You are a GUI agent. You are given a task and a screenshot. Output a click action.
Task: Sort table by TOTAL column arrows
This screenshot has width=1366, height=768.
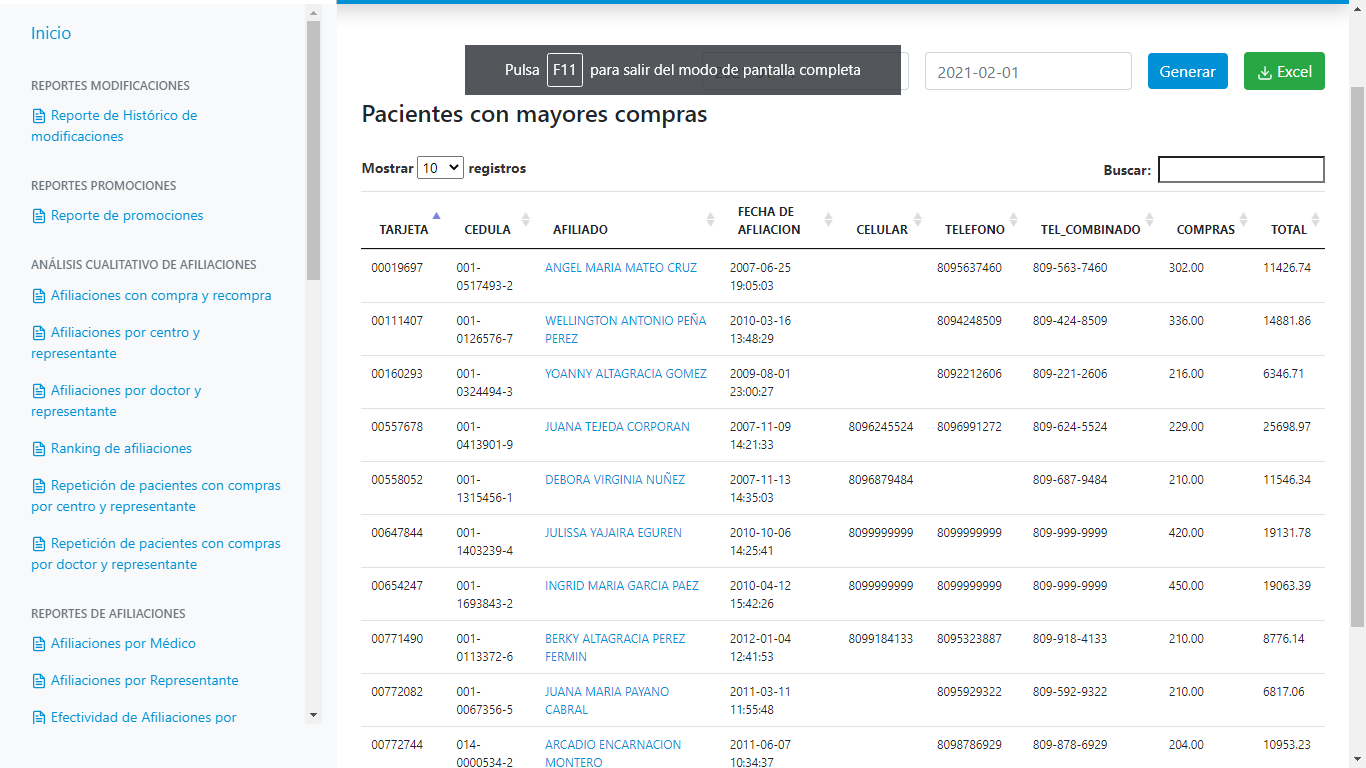point(1316,219)
